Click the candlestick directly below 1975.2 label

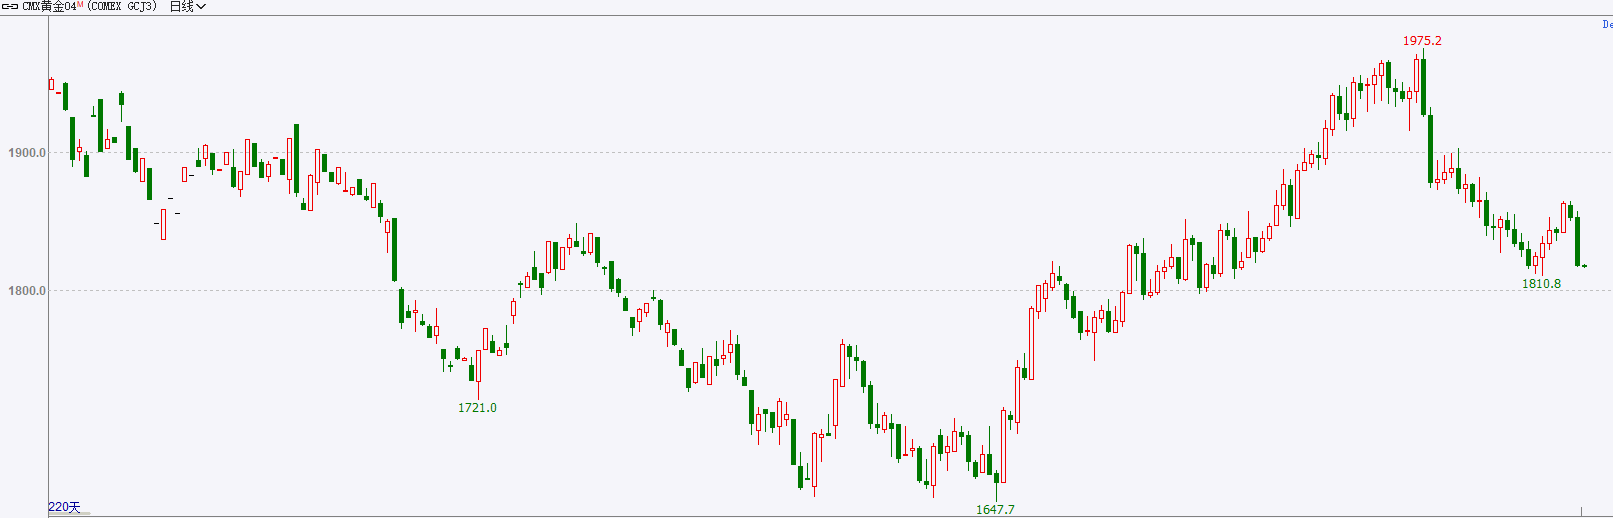click(1423, 87)
